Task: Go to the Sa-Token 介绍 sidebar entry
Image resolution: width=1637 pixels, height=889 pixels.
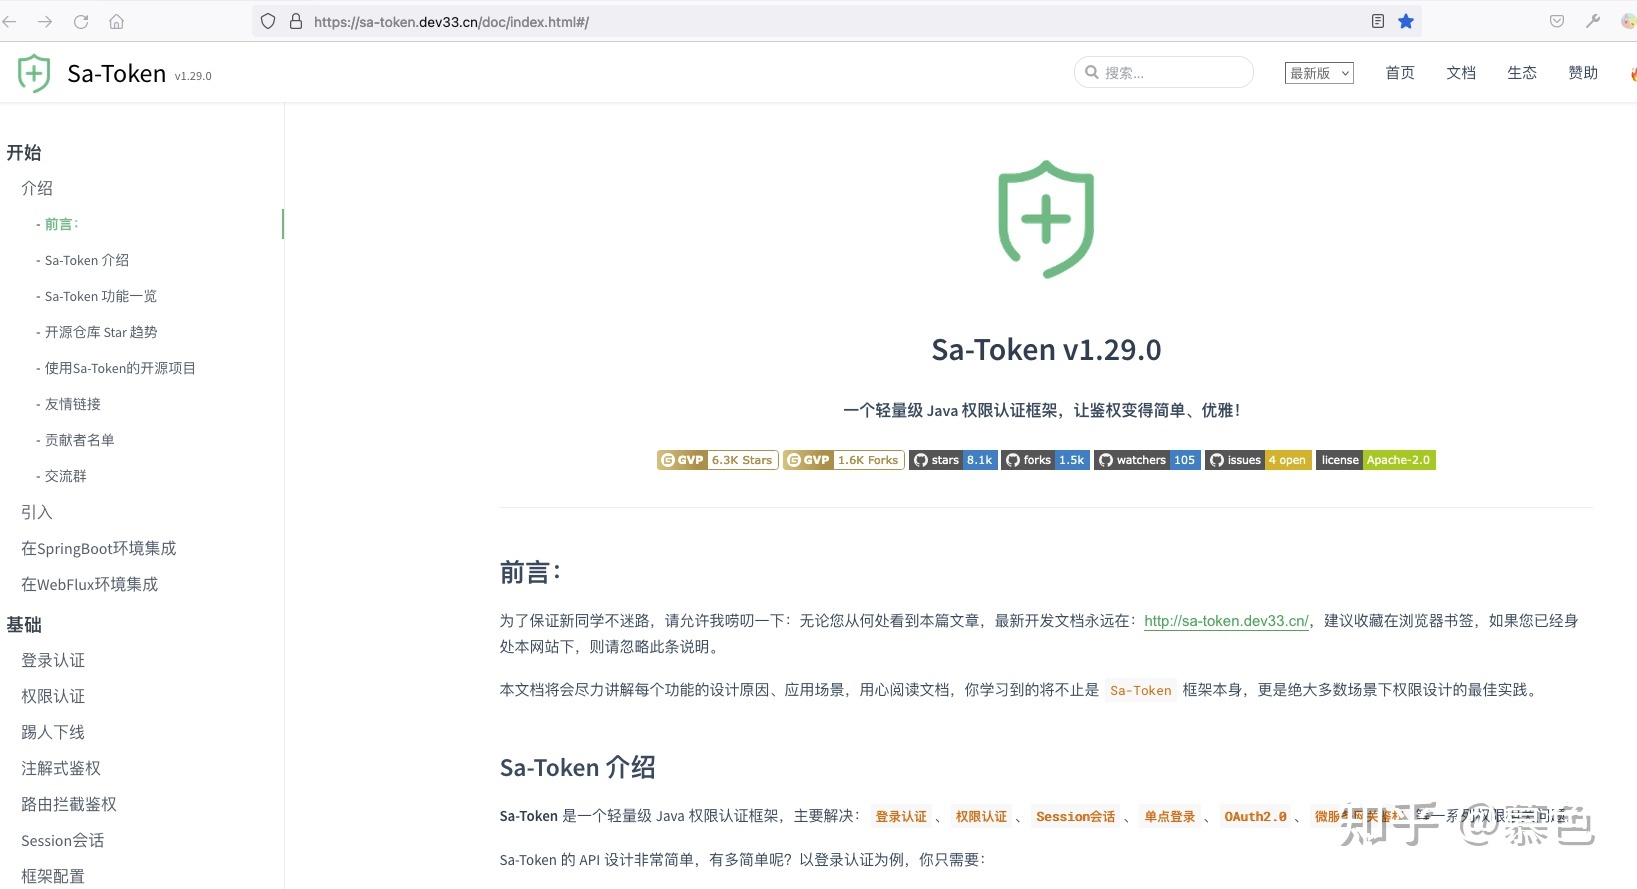Action: click(86, 260)
